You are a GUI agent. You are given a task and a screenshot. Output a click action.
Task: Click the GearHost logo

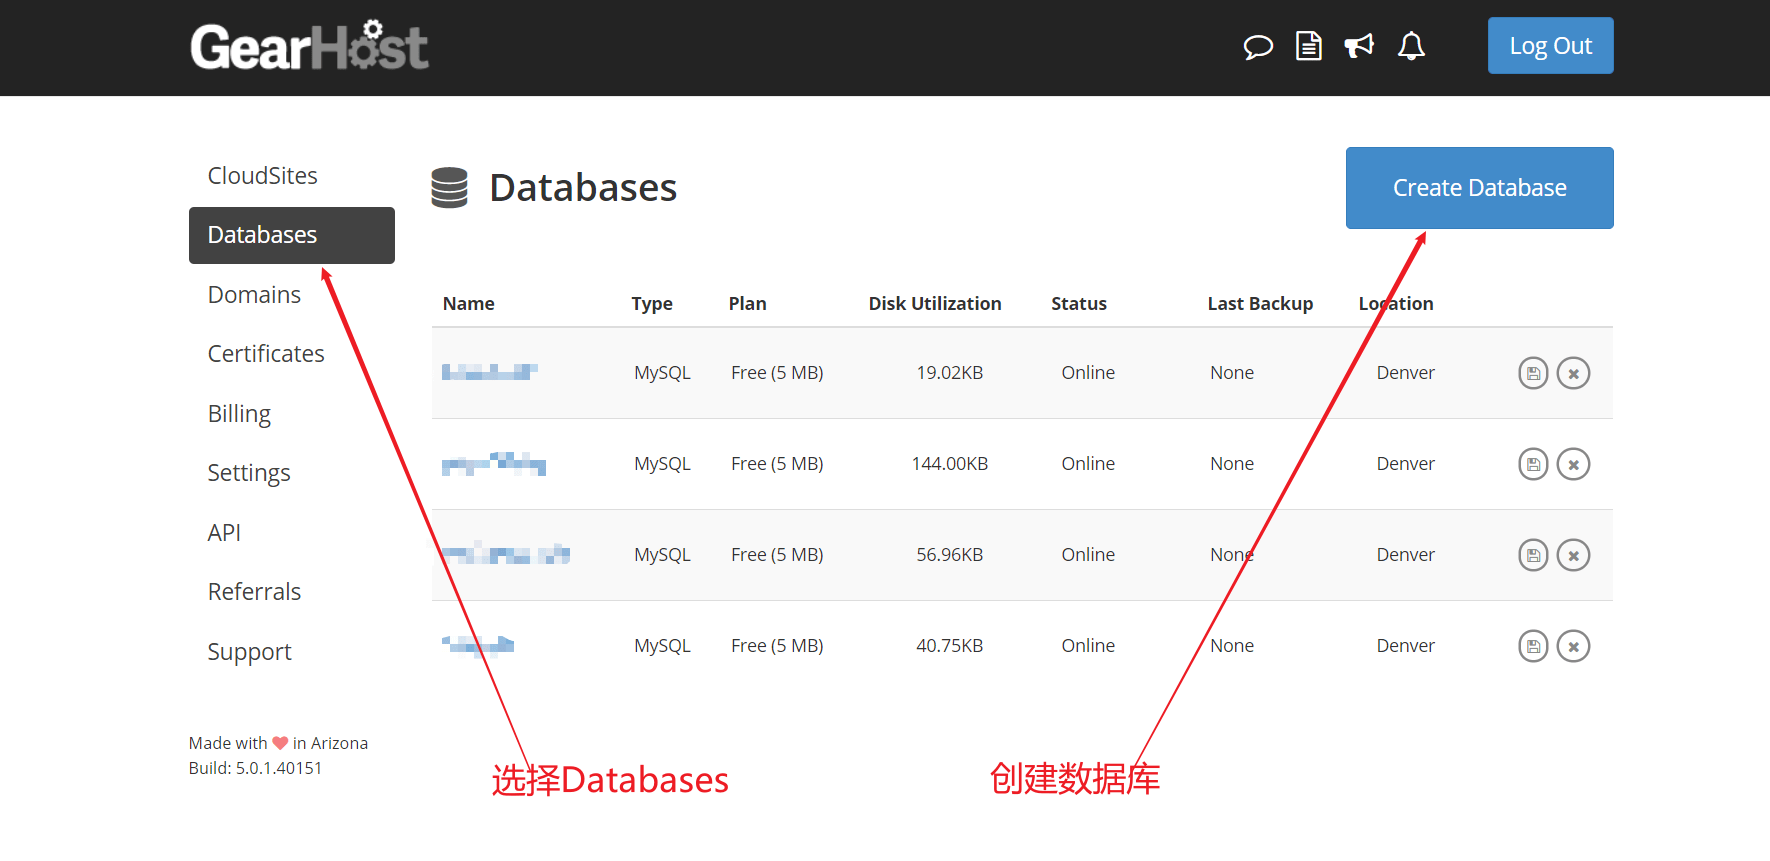coord(309,47)
